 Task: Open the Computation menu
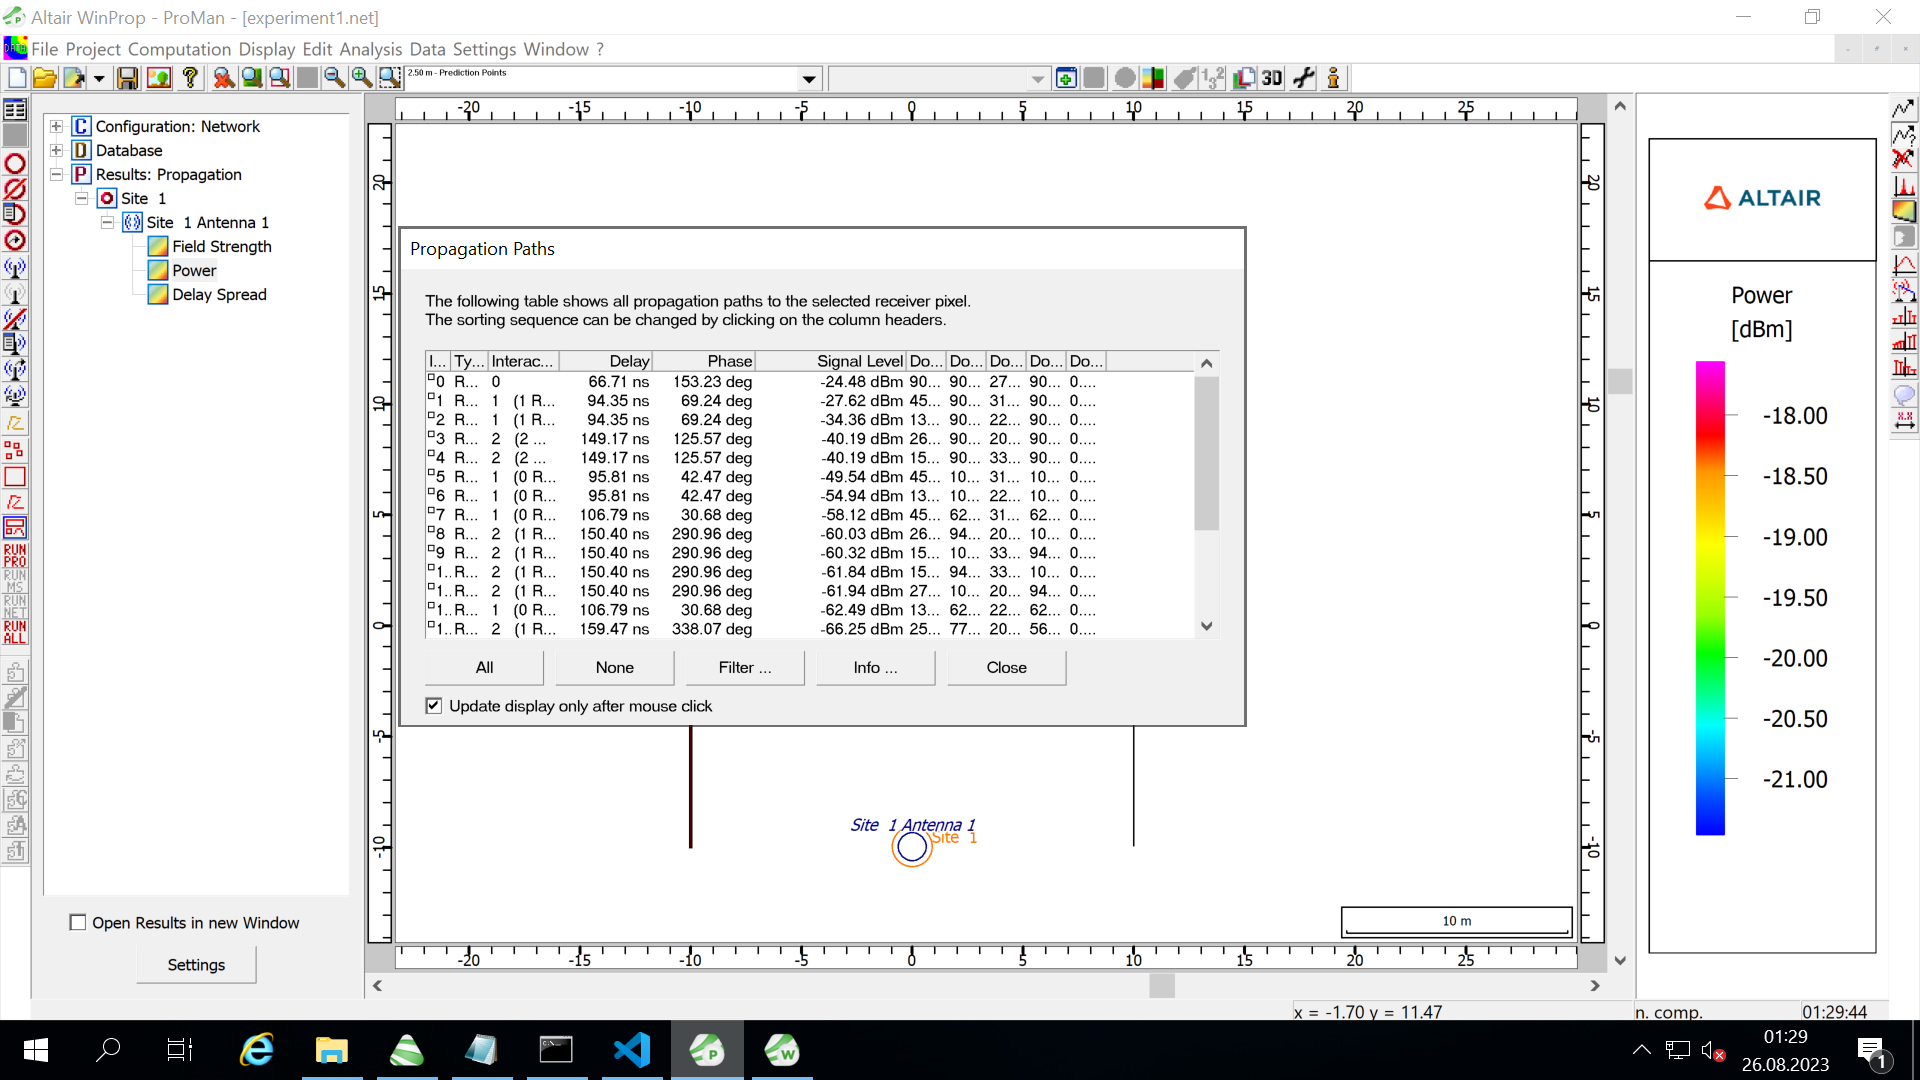pos(179,49)
